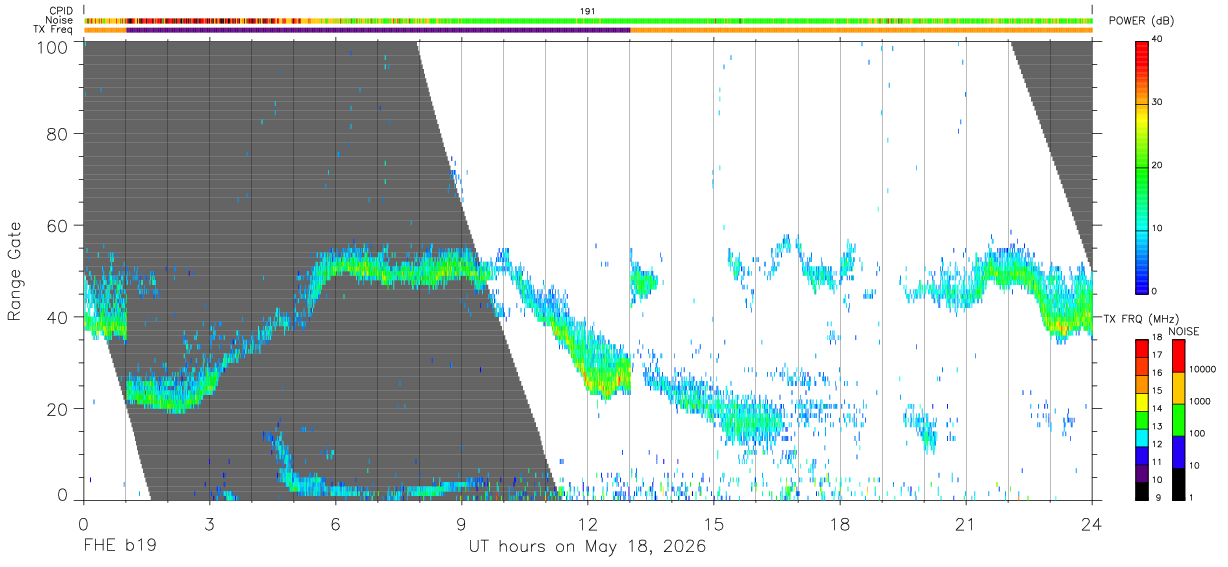
Task: Click the UT hours axis title
Action: (x=588, y=548)
